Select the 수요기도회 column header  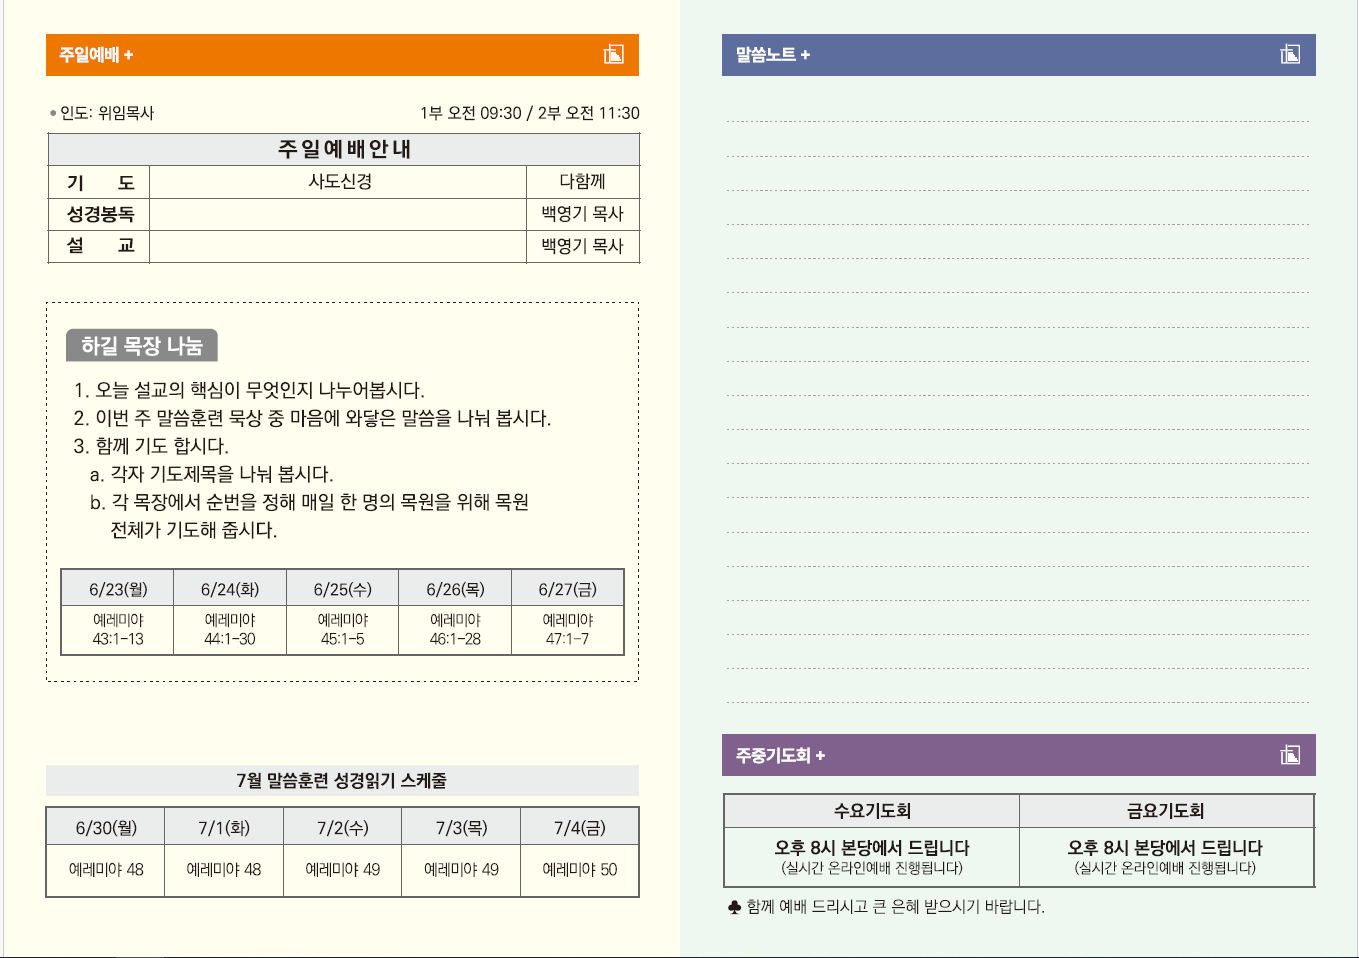872,811
